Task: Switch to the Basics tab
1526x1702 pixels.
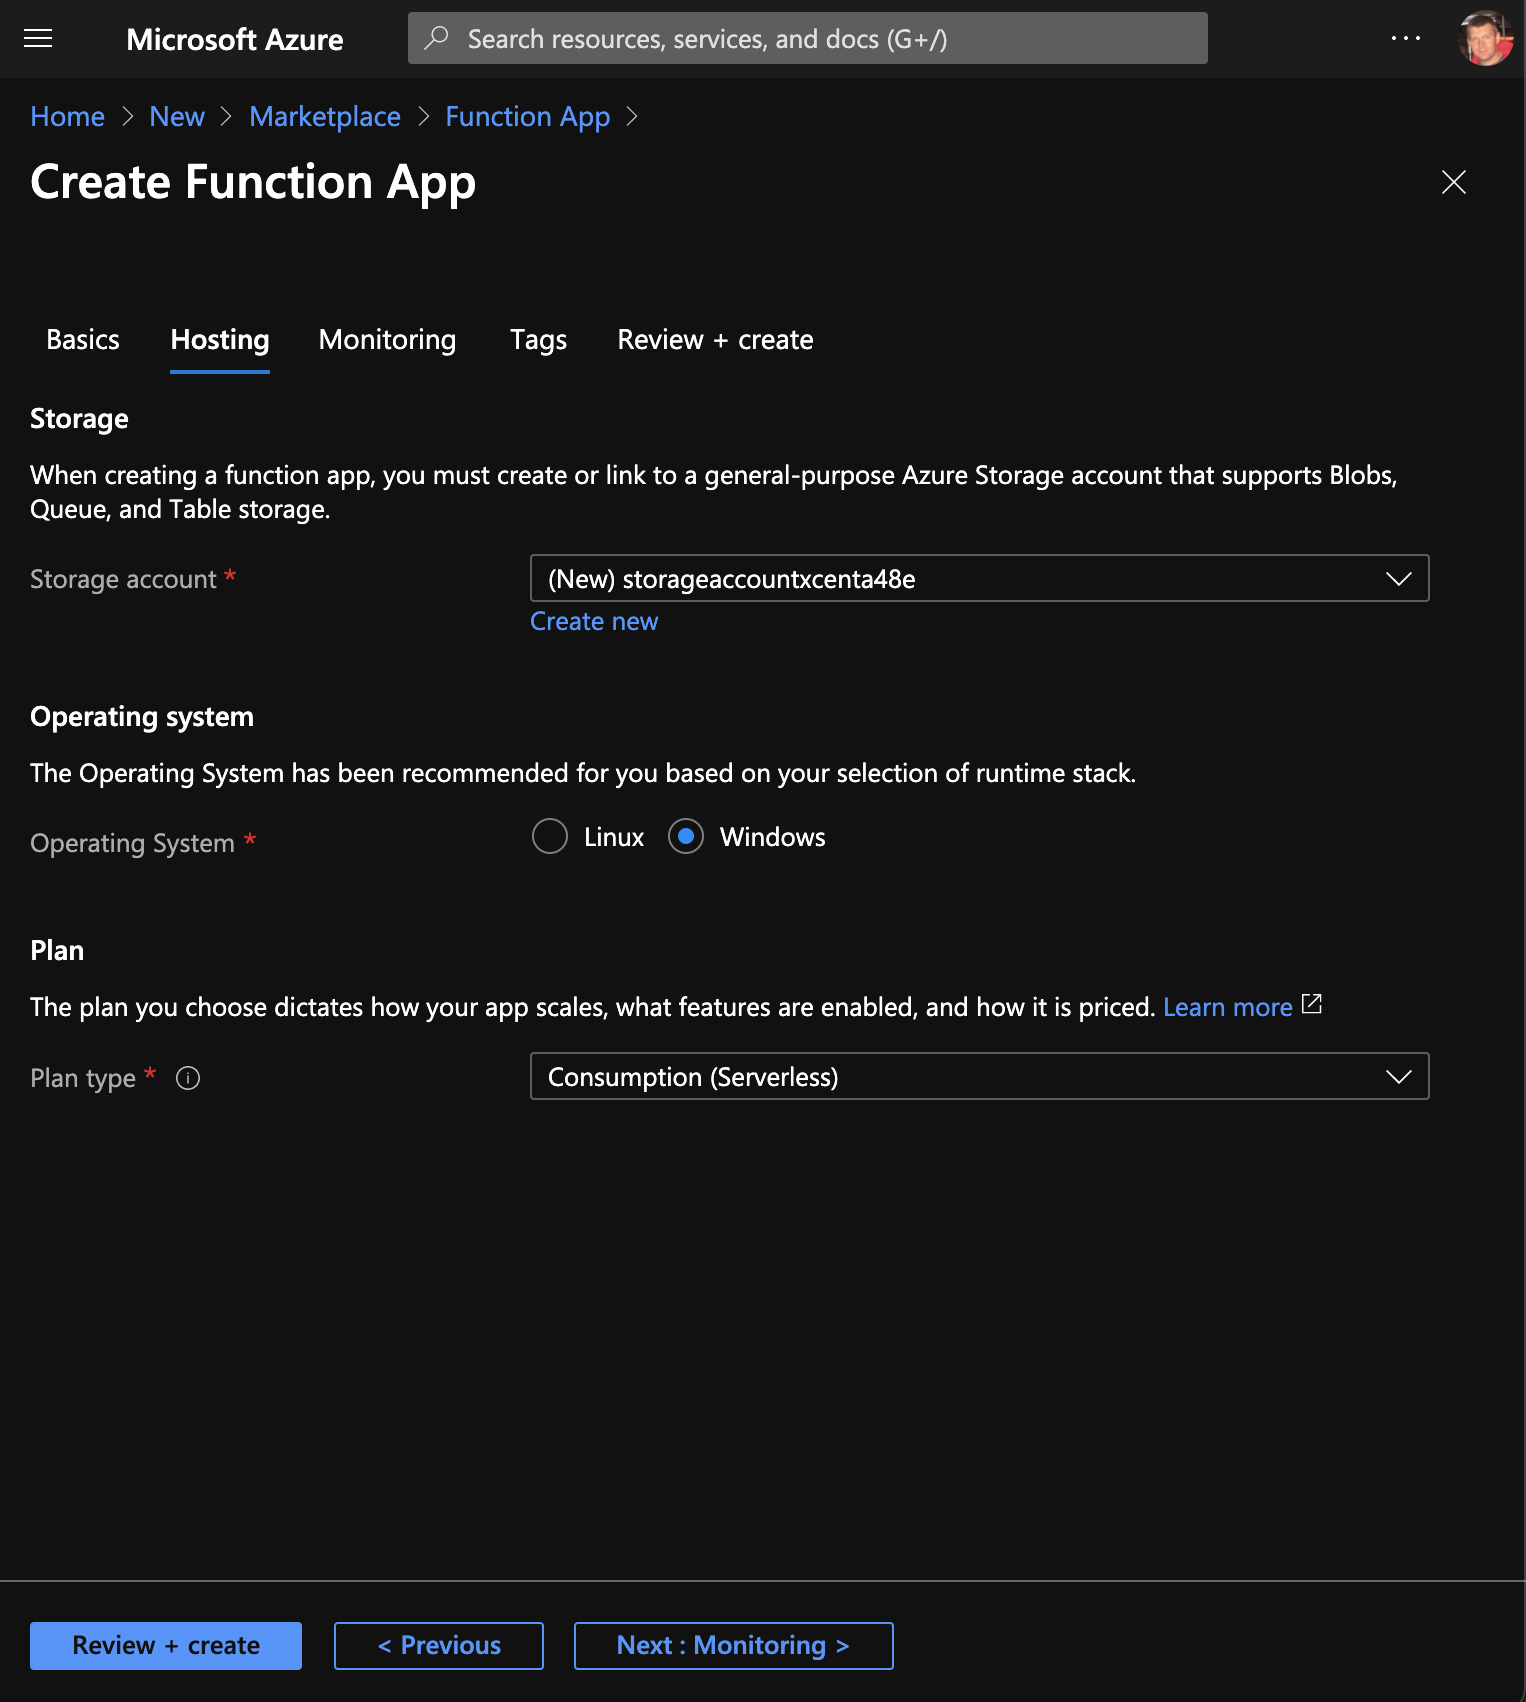Action: click(x=83, y=340)
